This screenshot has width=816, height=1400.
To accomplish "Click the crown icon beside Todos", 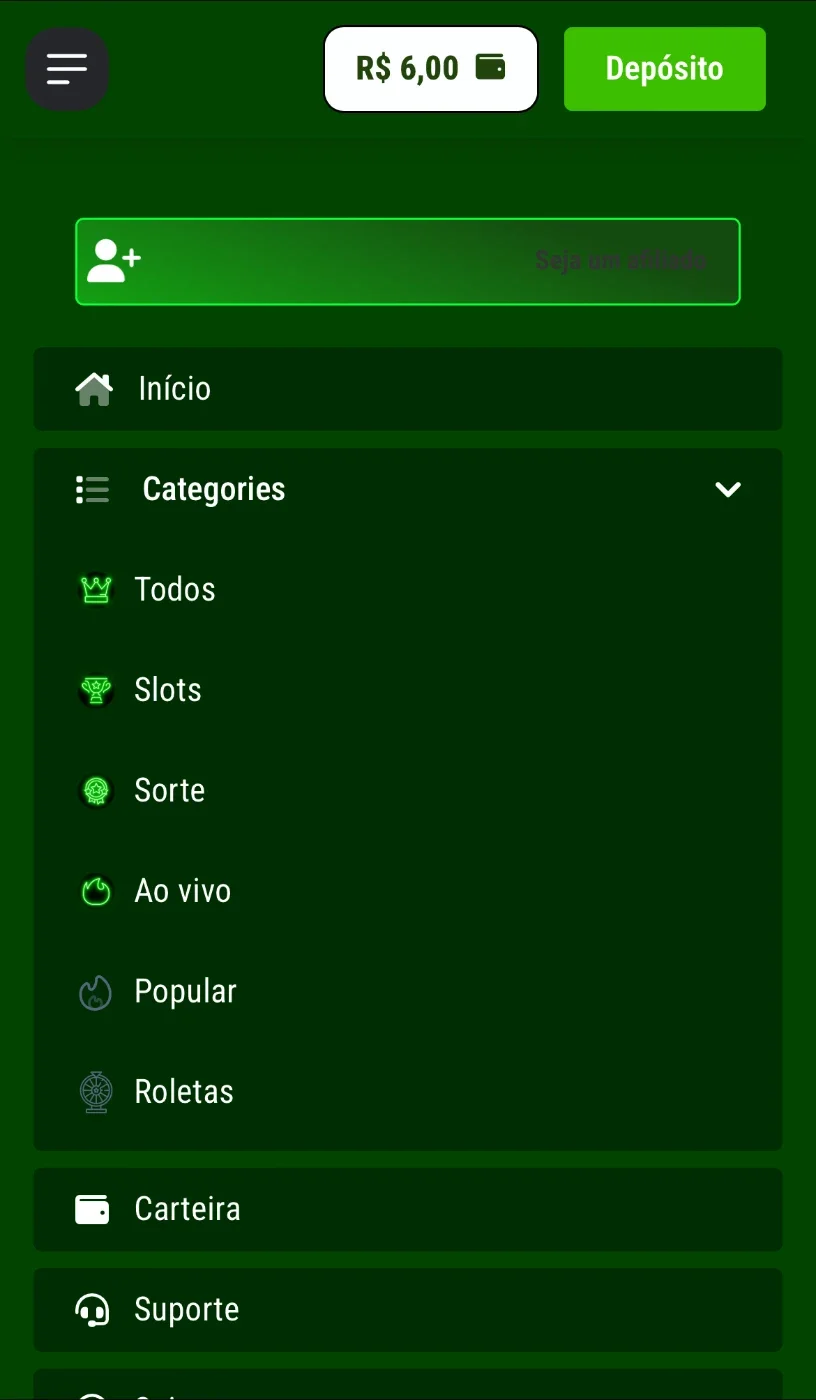I will point(96,589).
